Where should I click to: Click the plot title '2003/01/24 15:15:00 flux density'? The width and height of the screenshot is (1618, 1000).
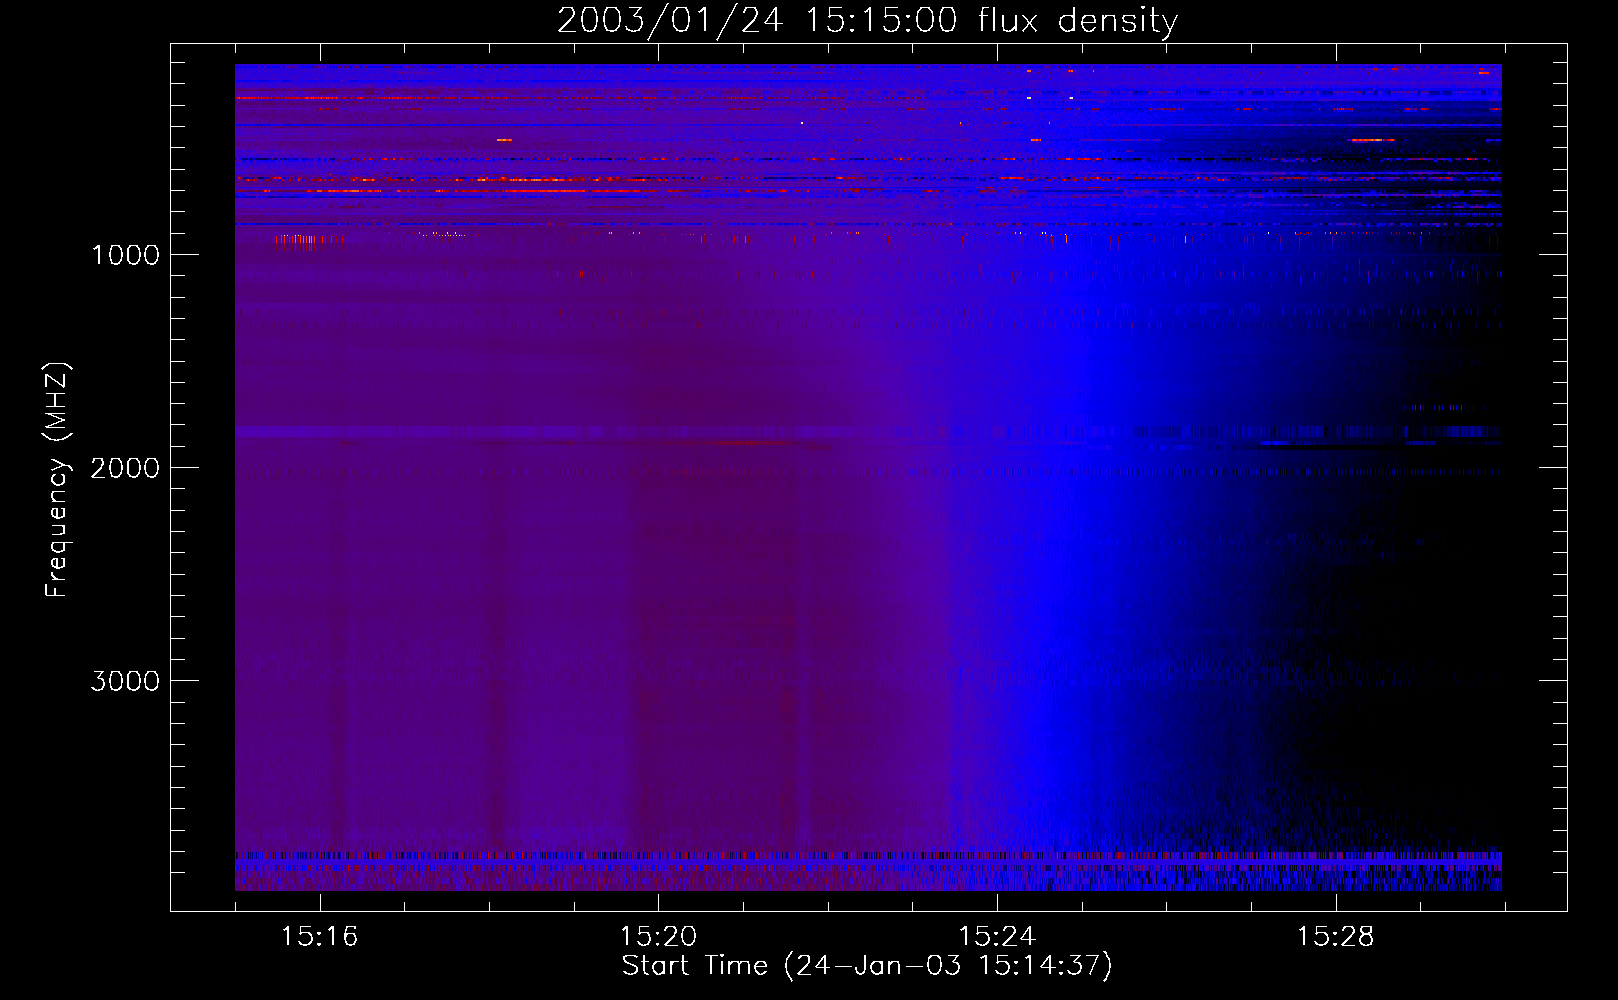(x=867, y=21)
